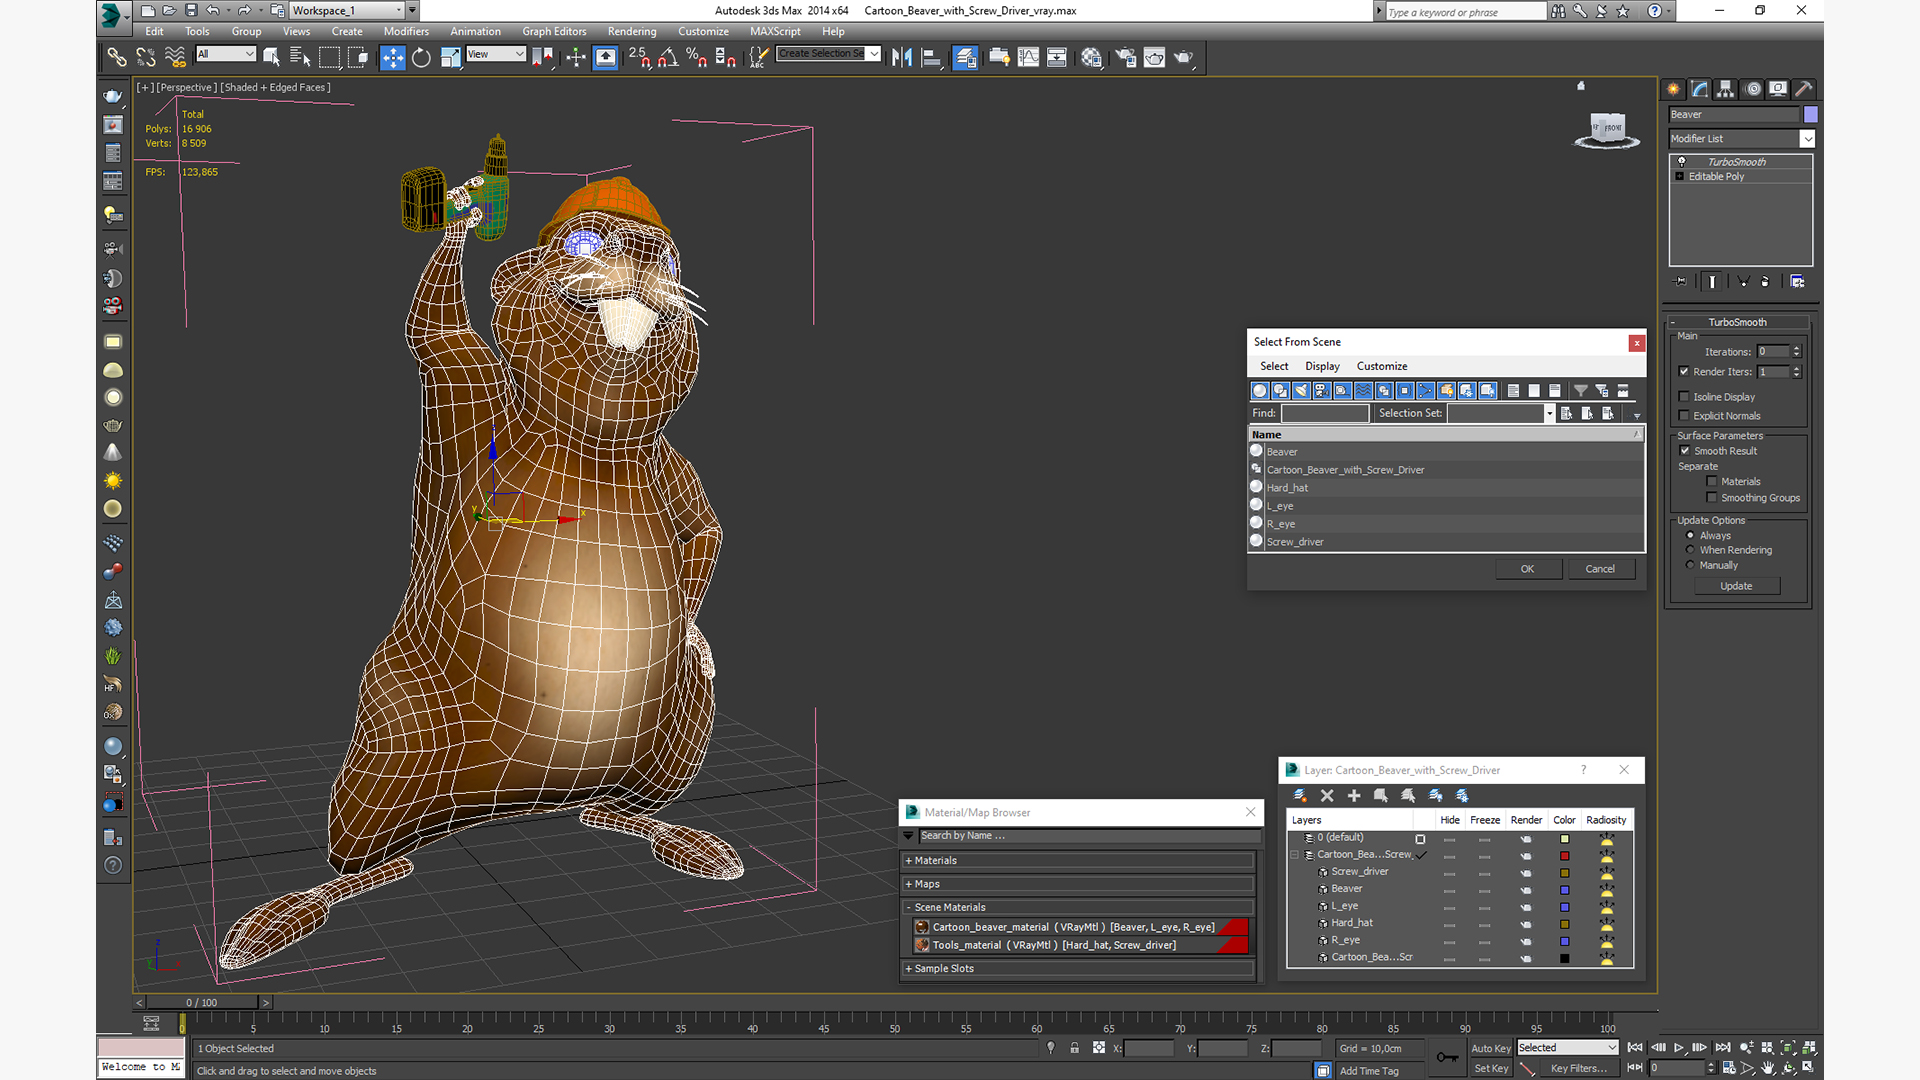This screenshot has height=1080, width=1920.
Task: Click Cancel in Select From Scene dialog
Action: [x=1600, y=569]
